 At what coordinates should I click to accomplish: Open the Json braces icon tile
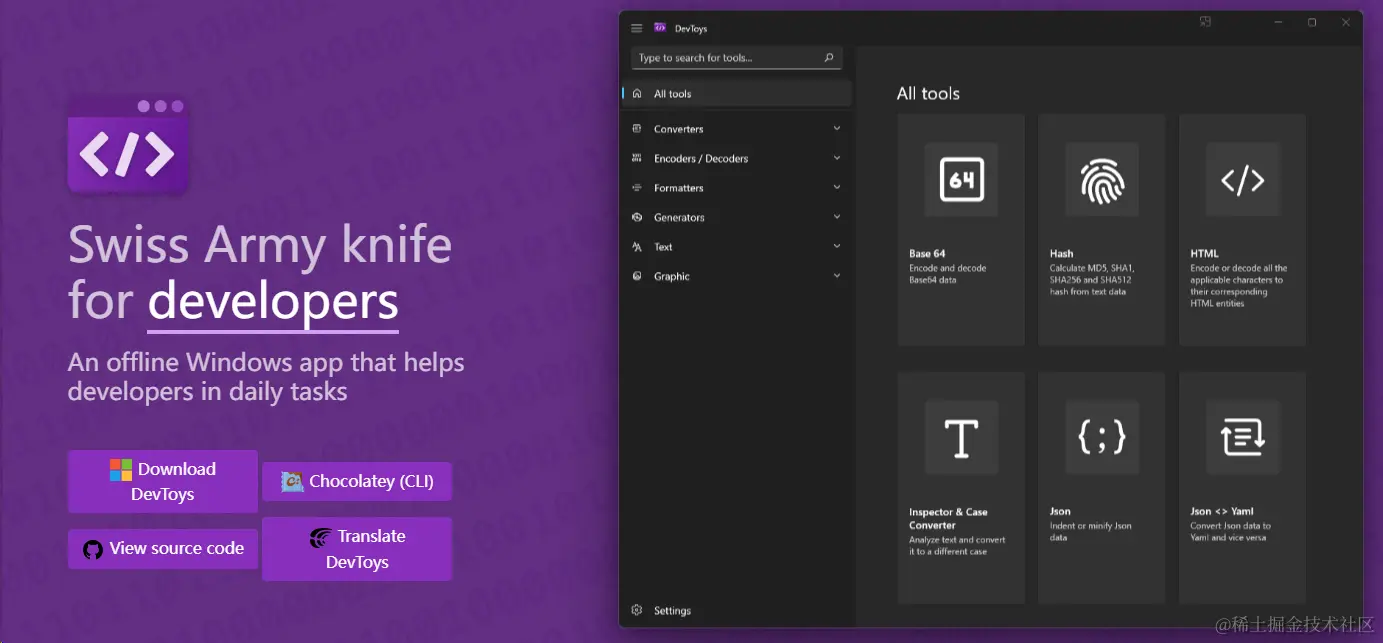(1102, 438)
